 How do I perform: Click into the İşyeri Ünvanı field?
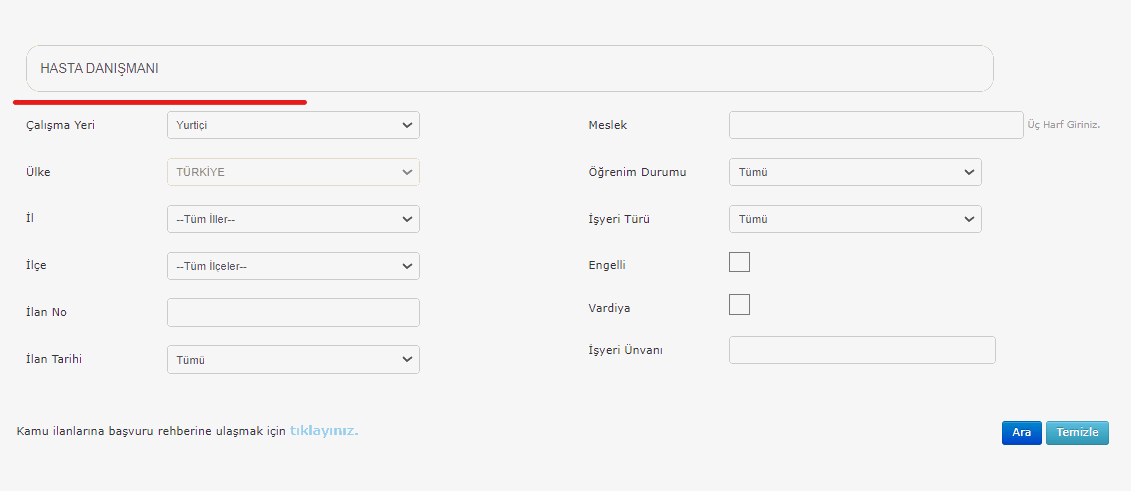[862, 350]
